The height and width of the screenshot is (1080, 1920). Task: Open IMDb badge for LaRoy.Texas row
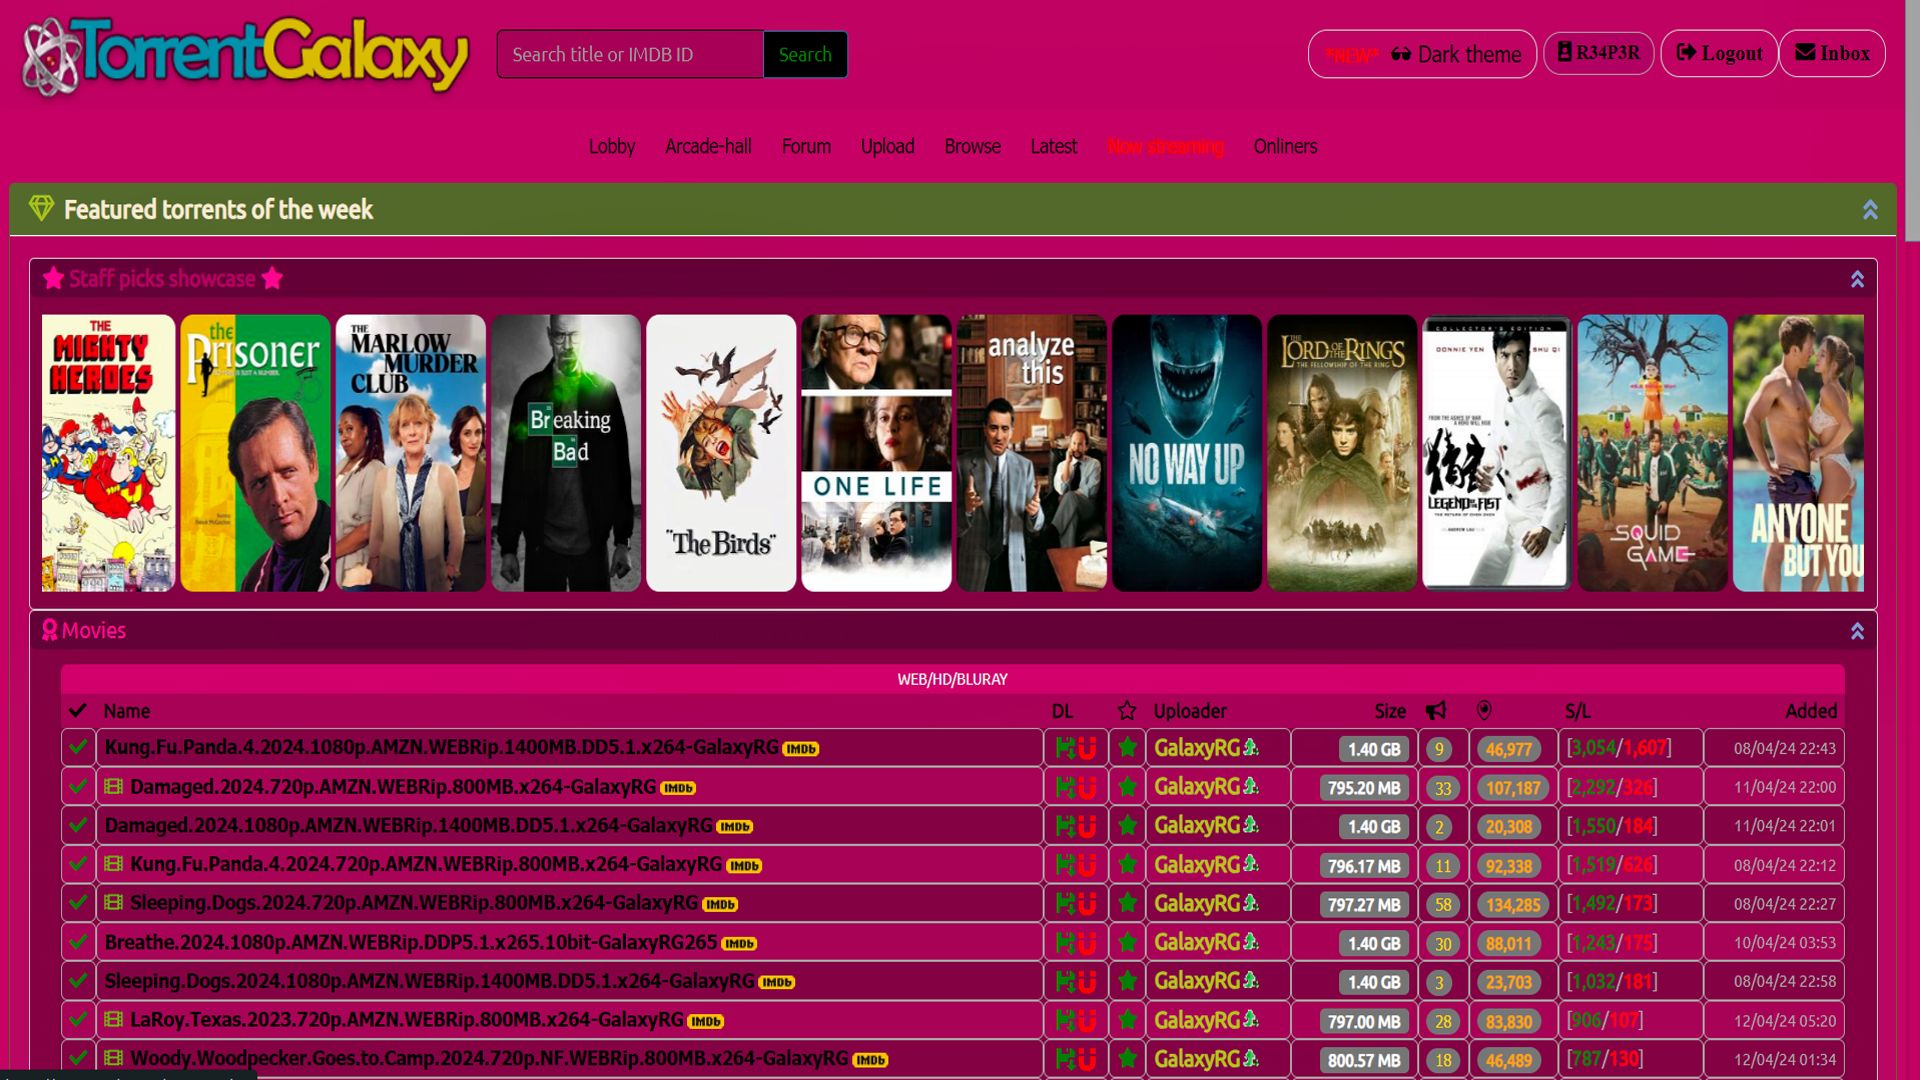click(x=706, y=1021)
